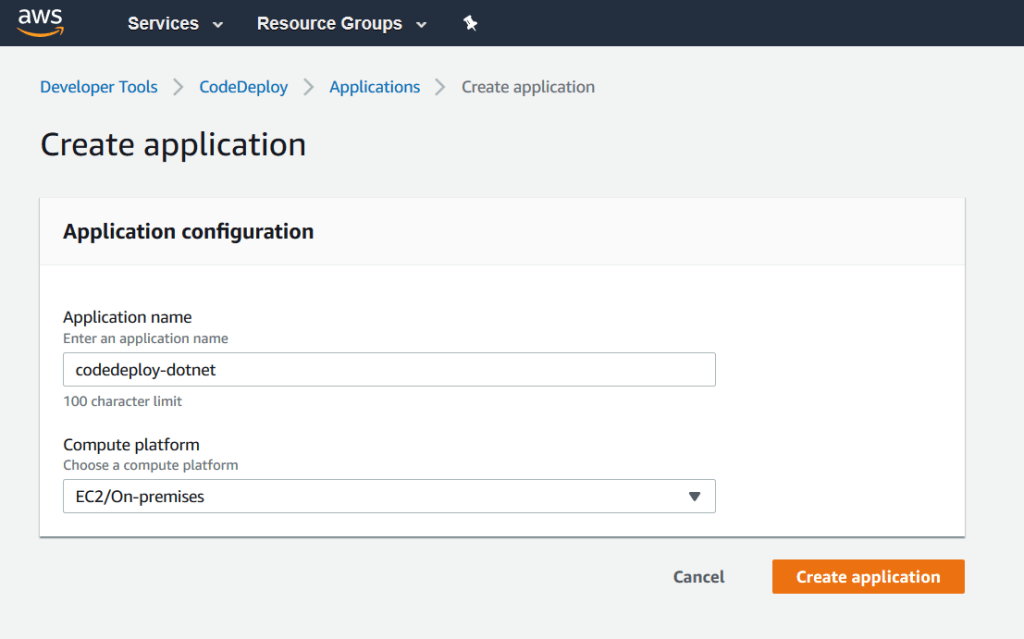The height and width of the screenshot is (639, 1024).
Task: Click the arrow separator after CodeDeploy
Action: (x=309, y=87)
